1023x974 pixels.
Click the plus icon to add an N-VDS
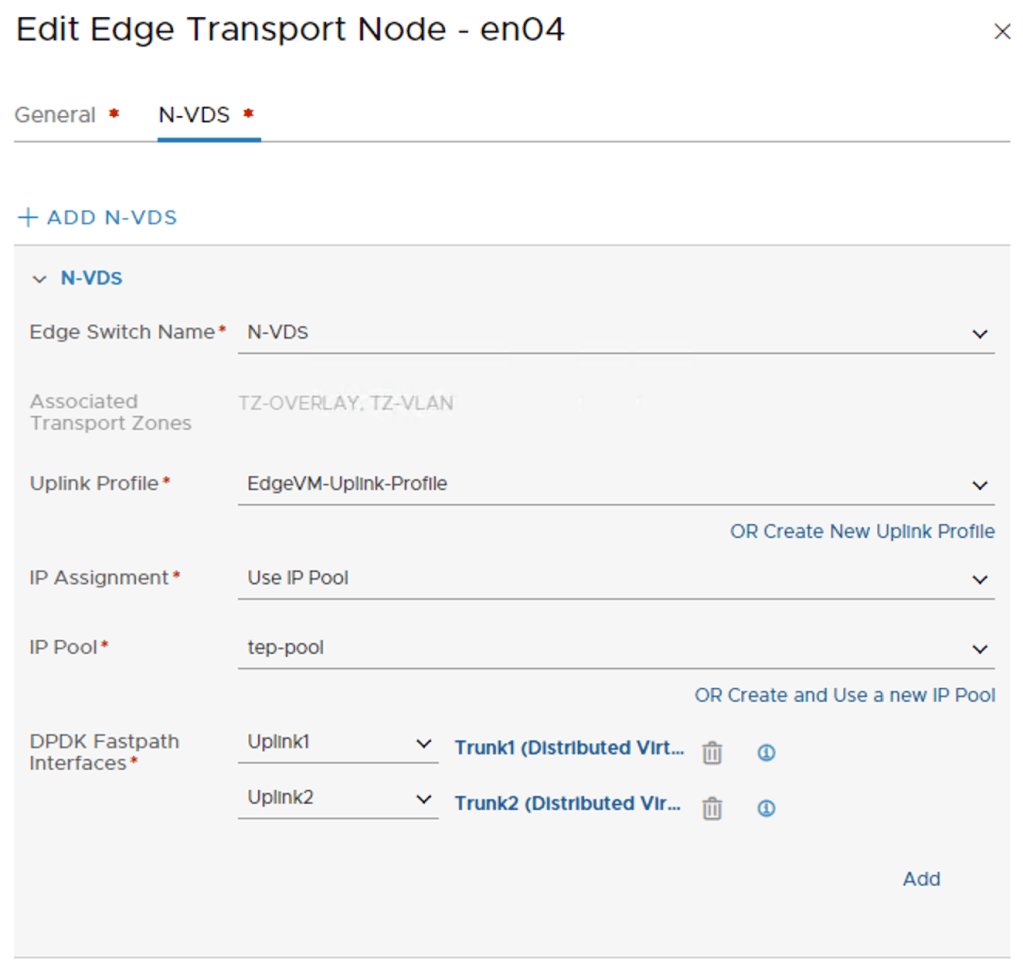point(27,217)
